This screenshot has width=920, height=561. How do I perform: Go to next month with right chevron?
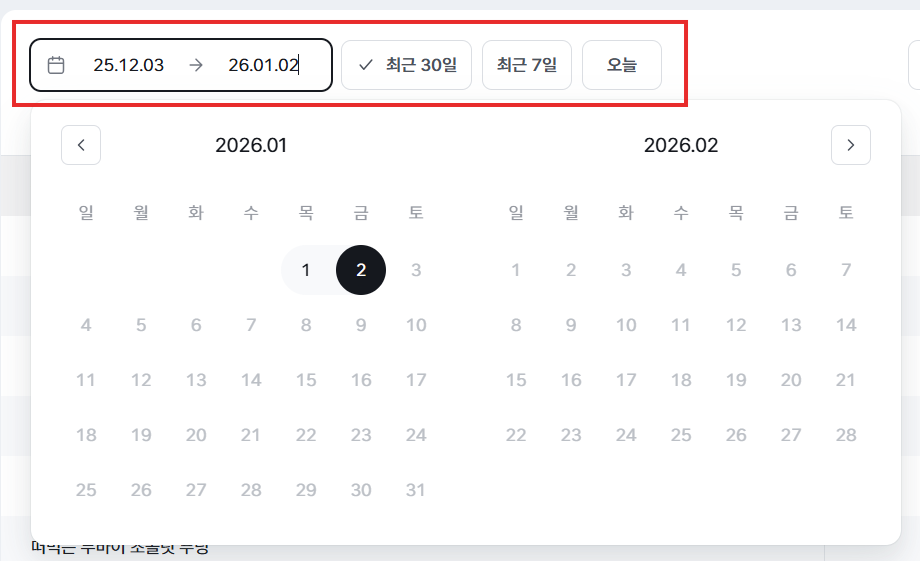851,145
